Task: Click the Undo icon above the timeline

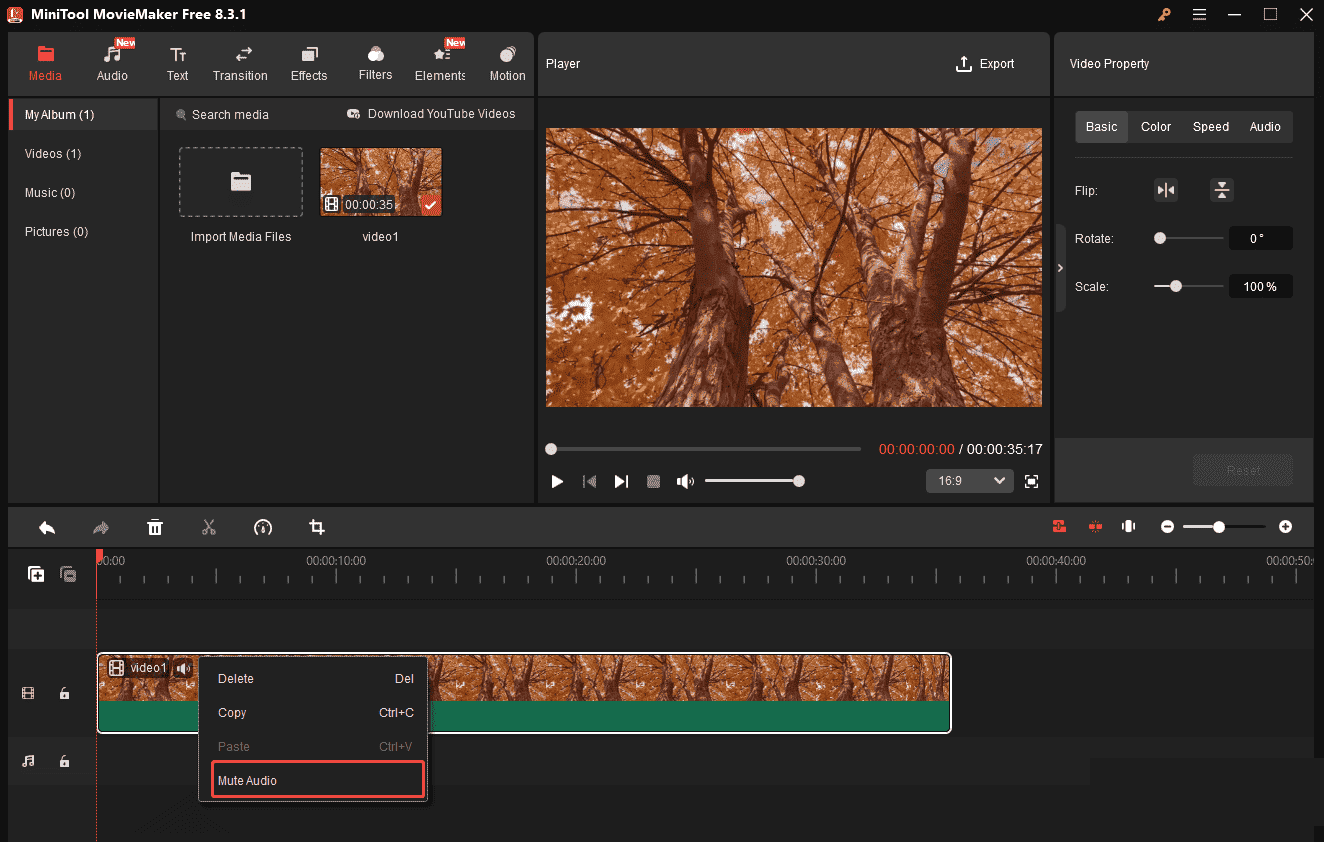Action: coord(46,527)
